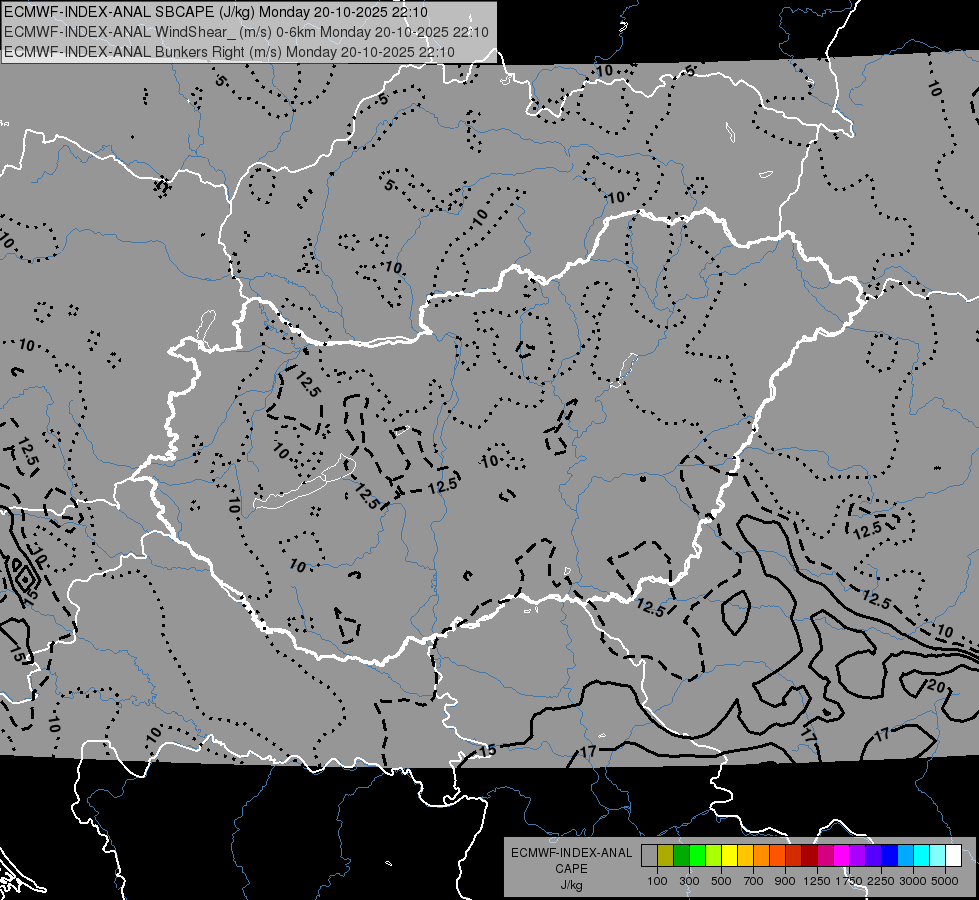Click the CAPE label in legend
The width and height of the screenshot is (979, 900).
click(571, 869)
